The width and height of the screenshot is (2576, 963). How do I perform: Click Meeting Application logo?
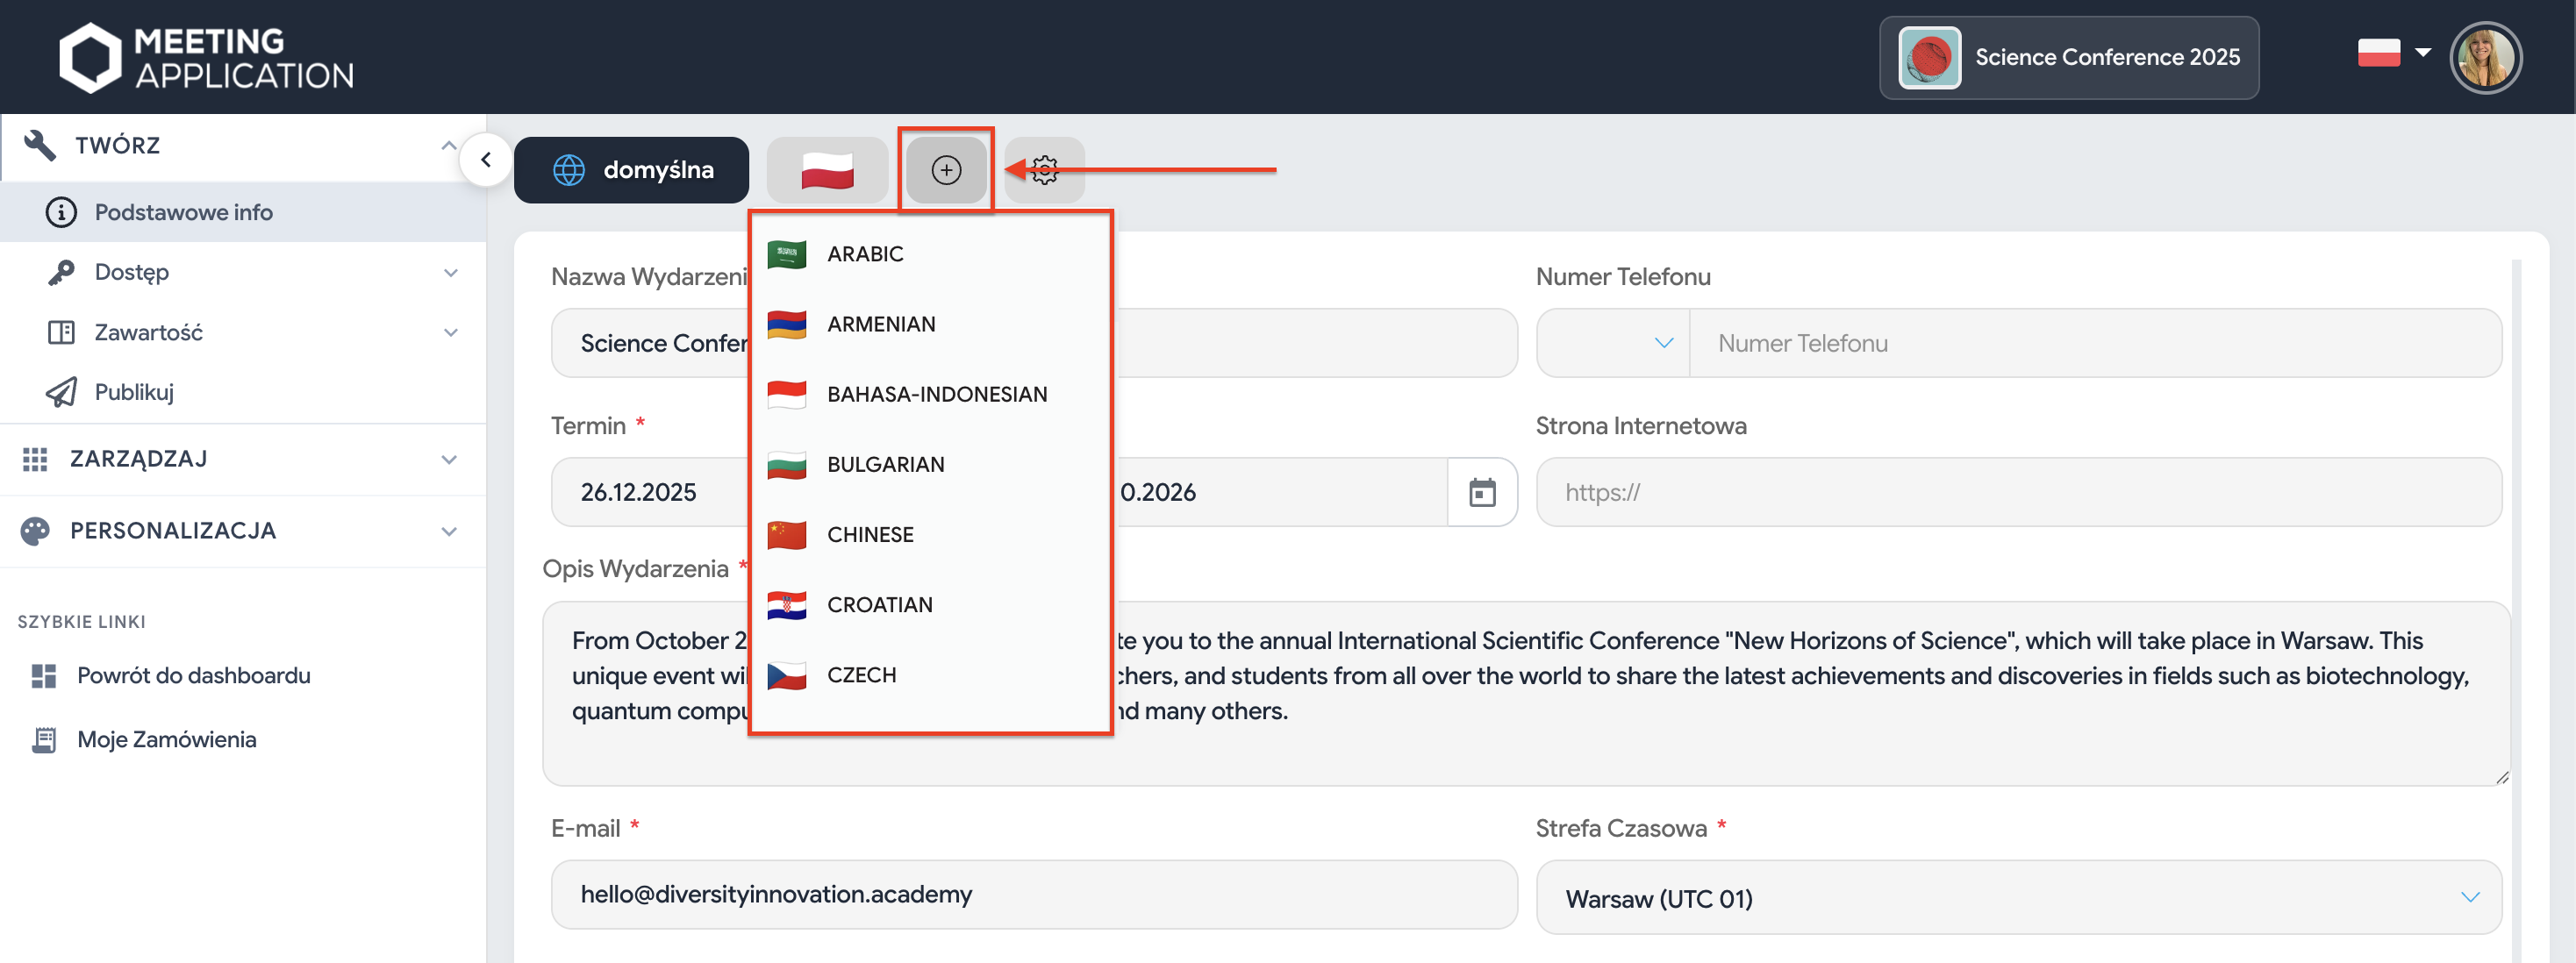(206, 58)
